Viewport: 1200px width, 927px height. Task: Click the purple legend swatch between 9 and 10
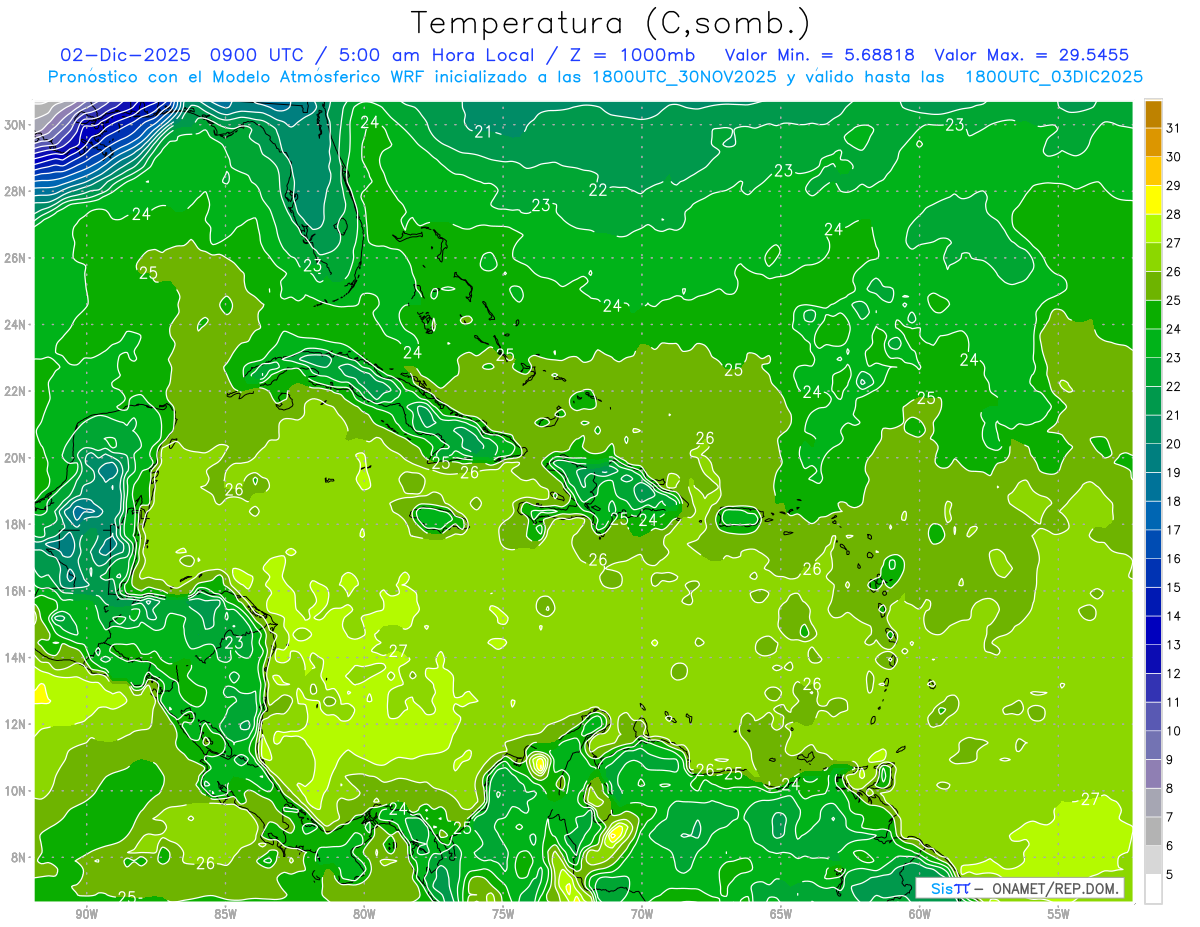click(x=1153, y=745)
